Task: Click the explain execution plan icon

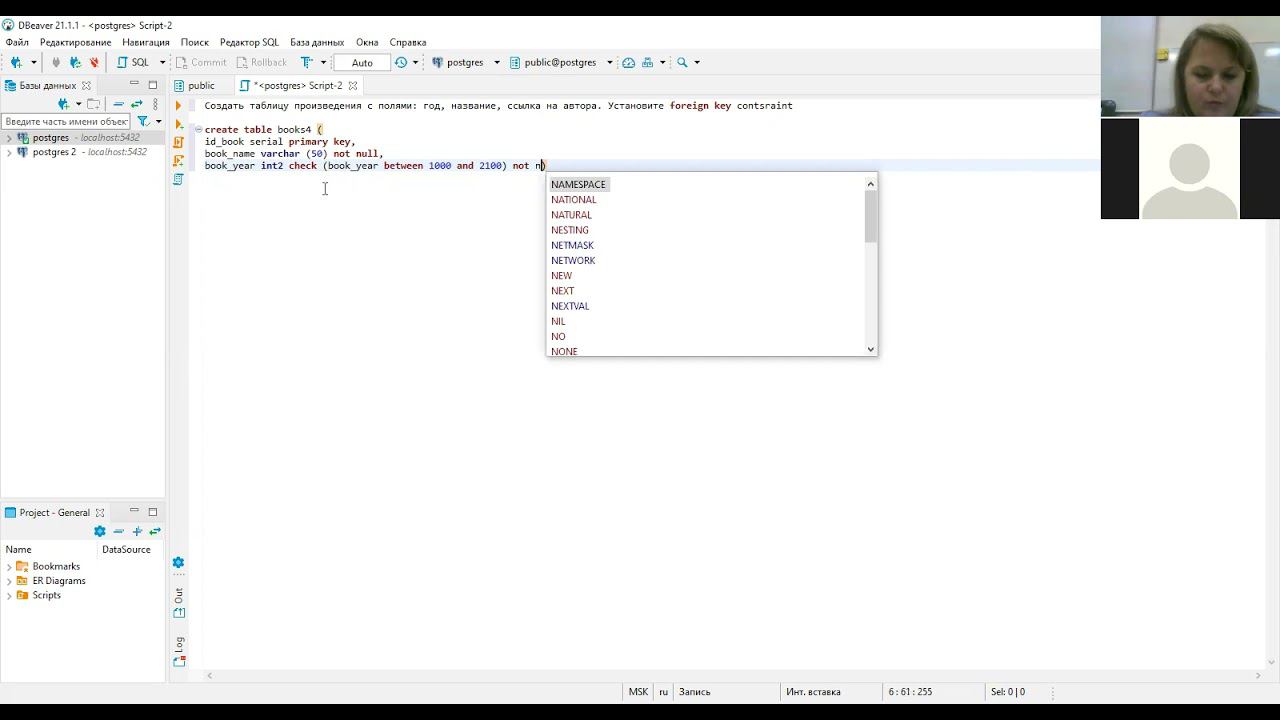Action: [x=178, y=179]
